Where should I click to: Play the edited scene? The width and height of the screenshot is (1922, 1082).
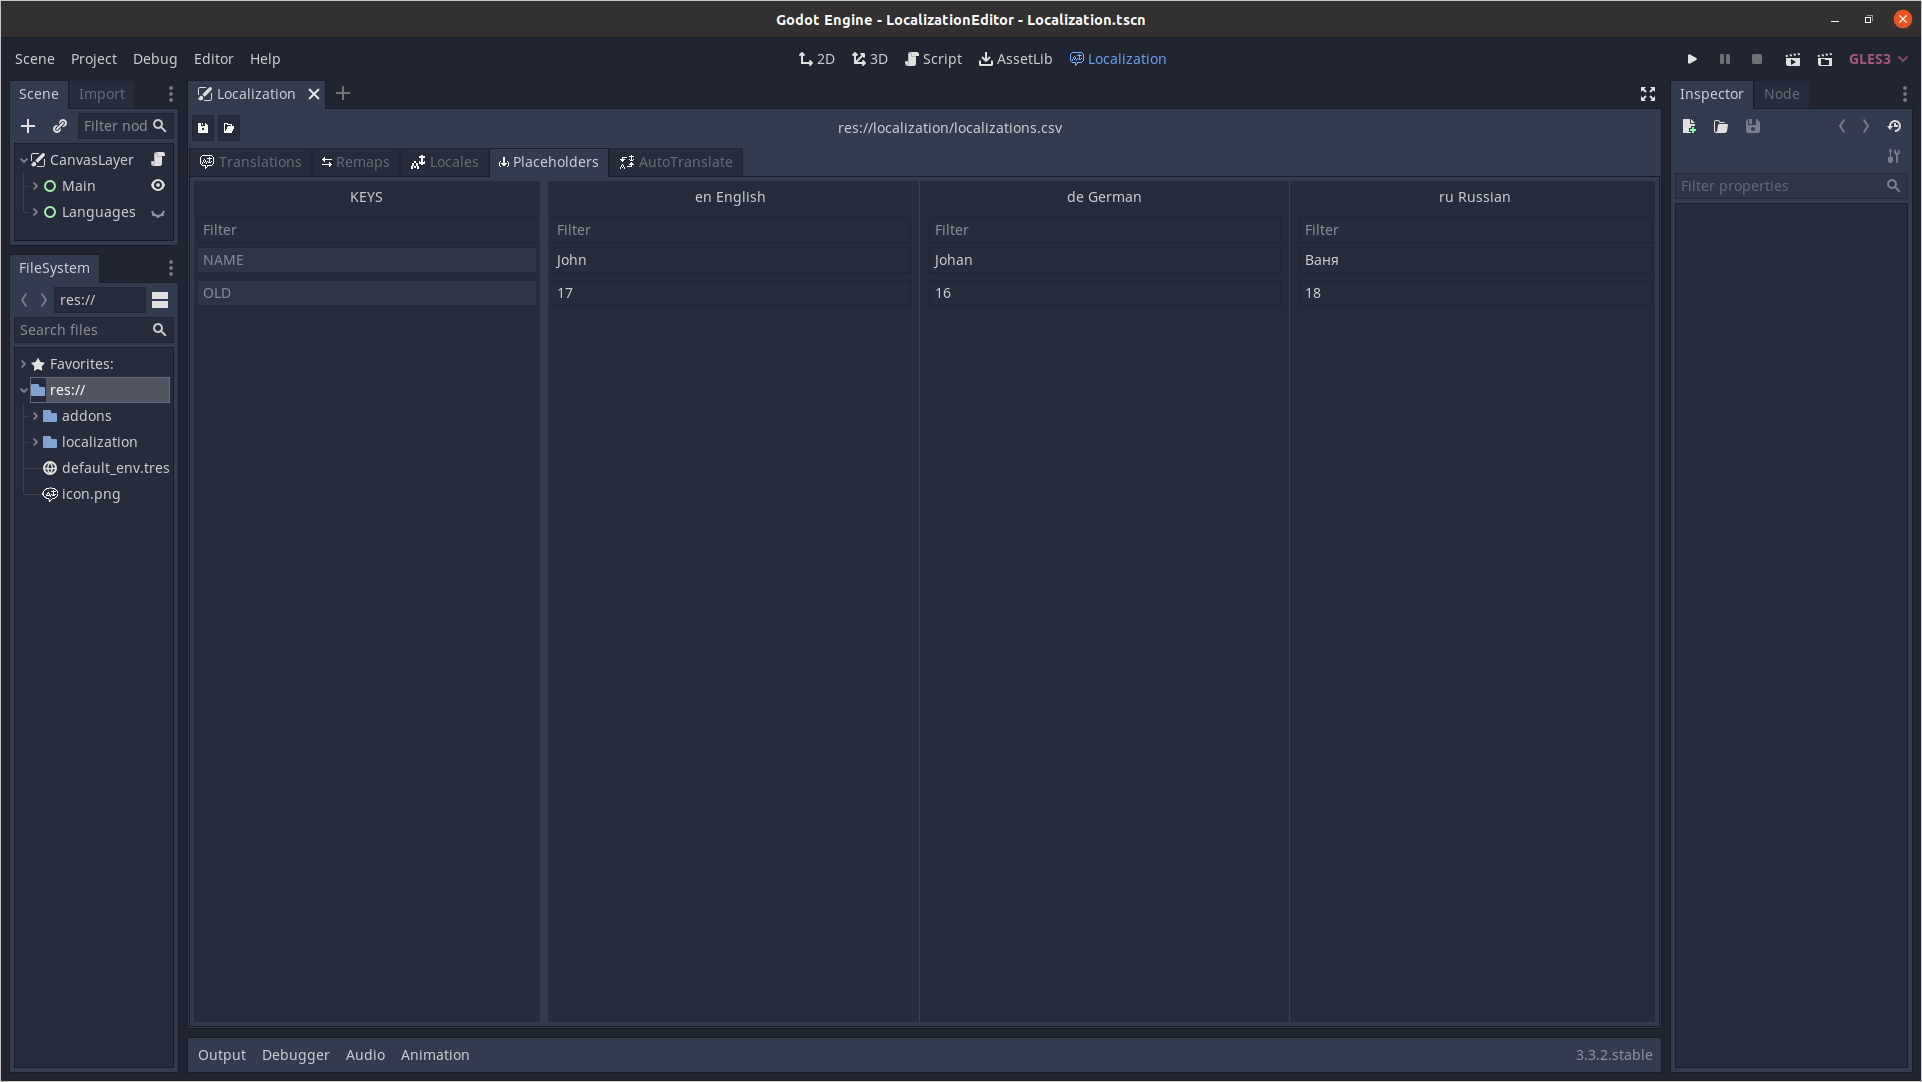click(1793, 60)
